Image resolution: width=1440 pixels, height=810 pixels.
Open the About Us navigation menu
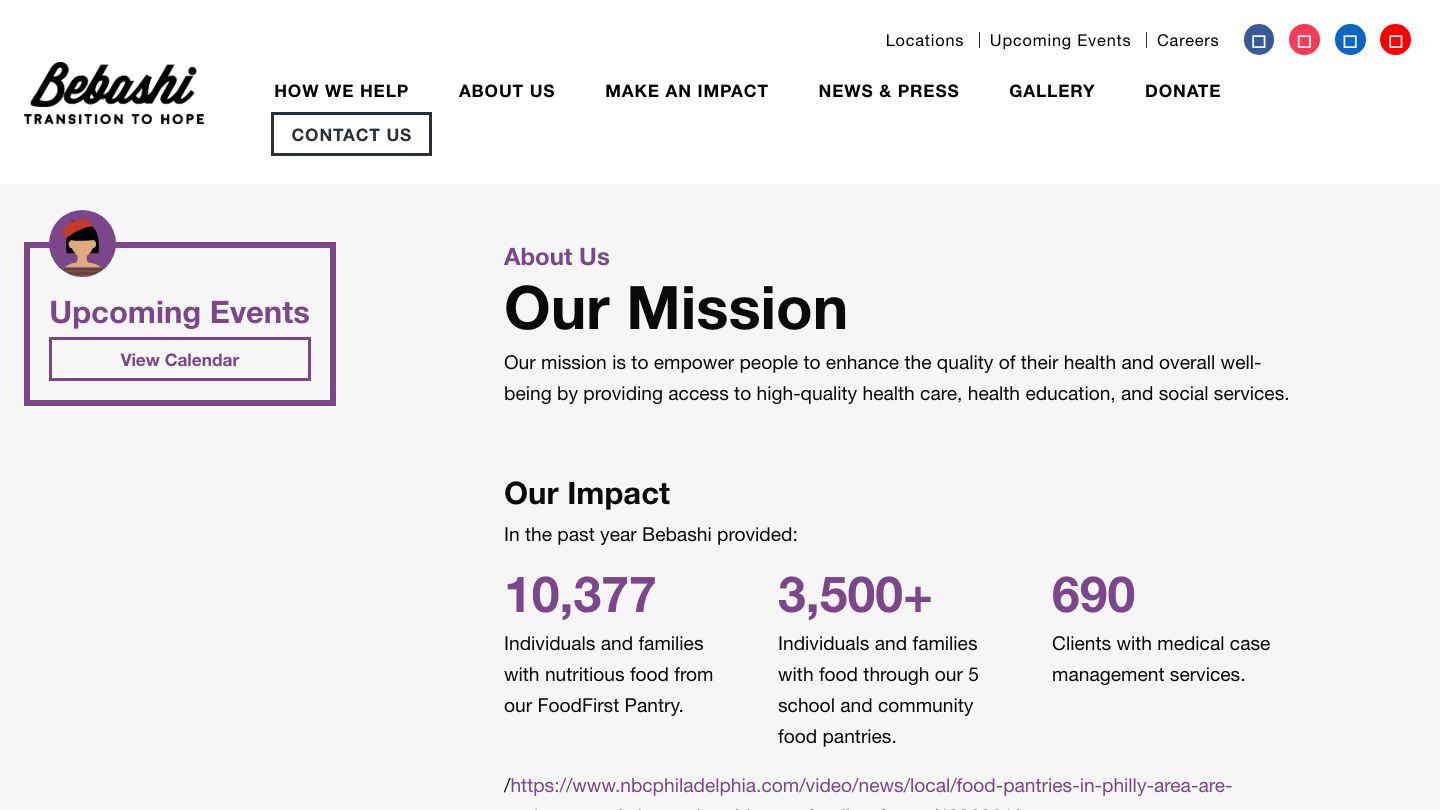click(x=507, y=91)
